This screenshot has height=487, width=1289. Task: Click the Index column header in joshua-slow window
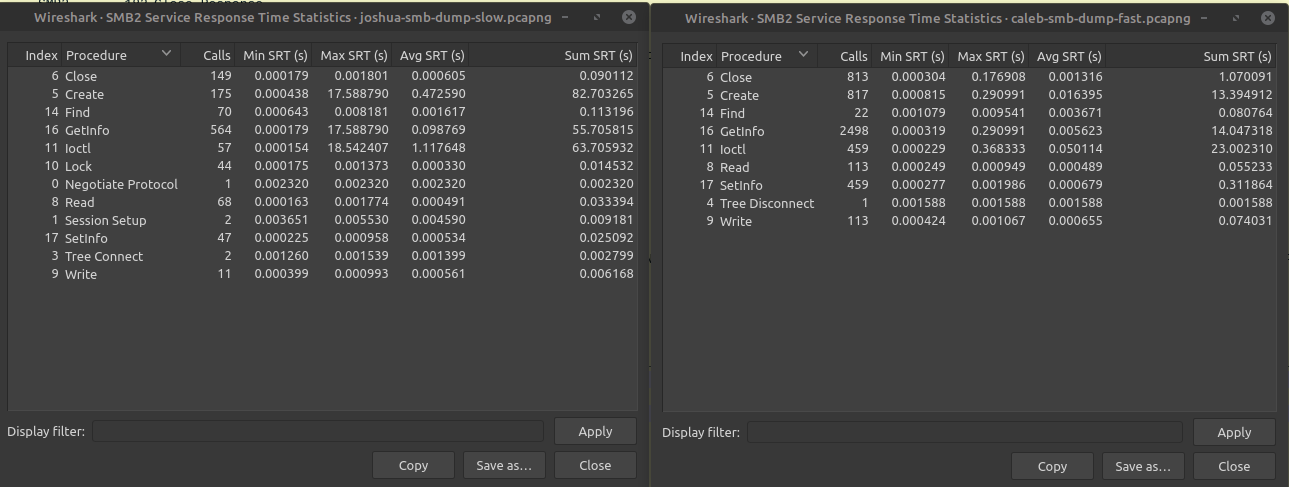click(x=41, y=55)
